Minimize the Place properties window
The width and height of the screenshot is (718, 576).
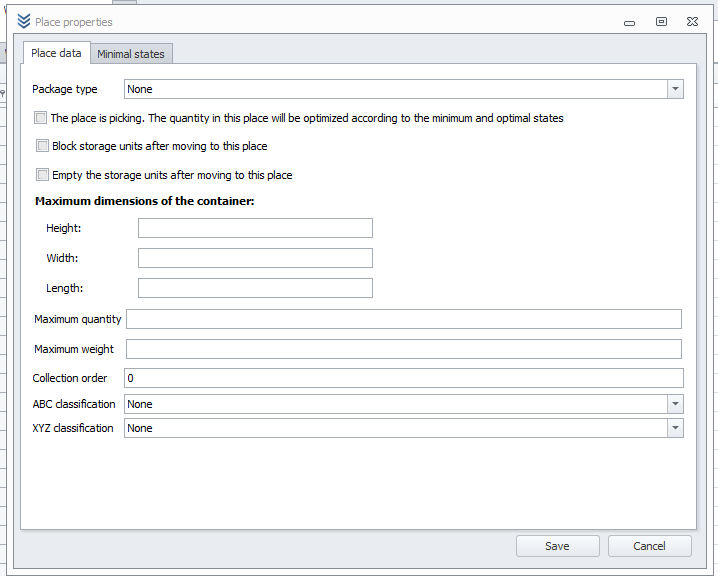pyautogui.click(x=629, y=23)
